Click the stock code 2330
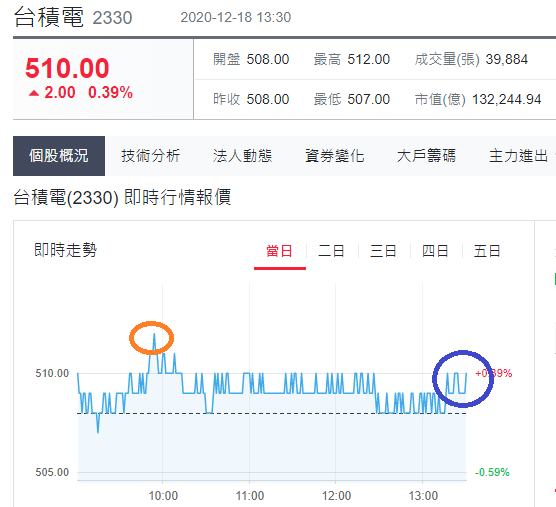This screenshot has height=507, width=556. pos(112,18)
